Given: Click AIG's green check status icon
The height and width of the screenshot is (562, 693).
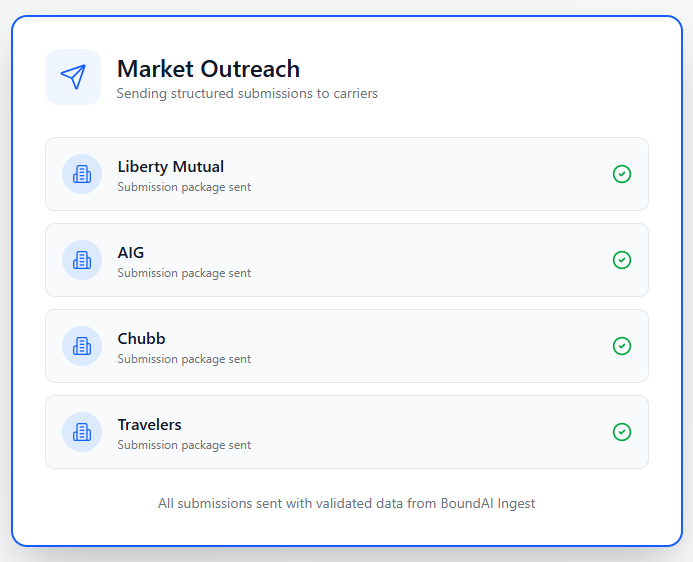Looking at the screenshot, I should [x=621, y=260].
